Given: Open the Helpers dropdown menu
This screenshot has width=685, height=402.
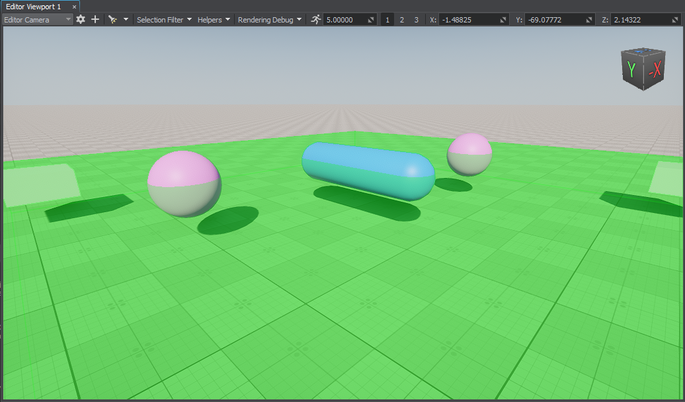Looking at the screenshot, I should [x=213, y=19].
